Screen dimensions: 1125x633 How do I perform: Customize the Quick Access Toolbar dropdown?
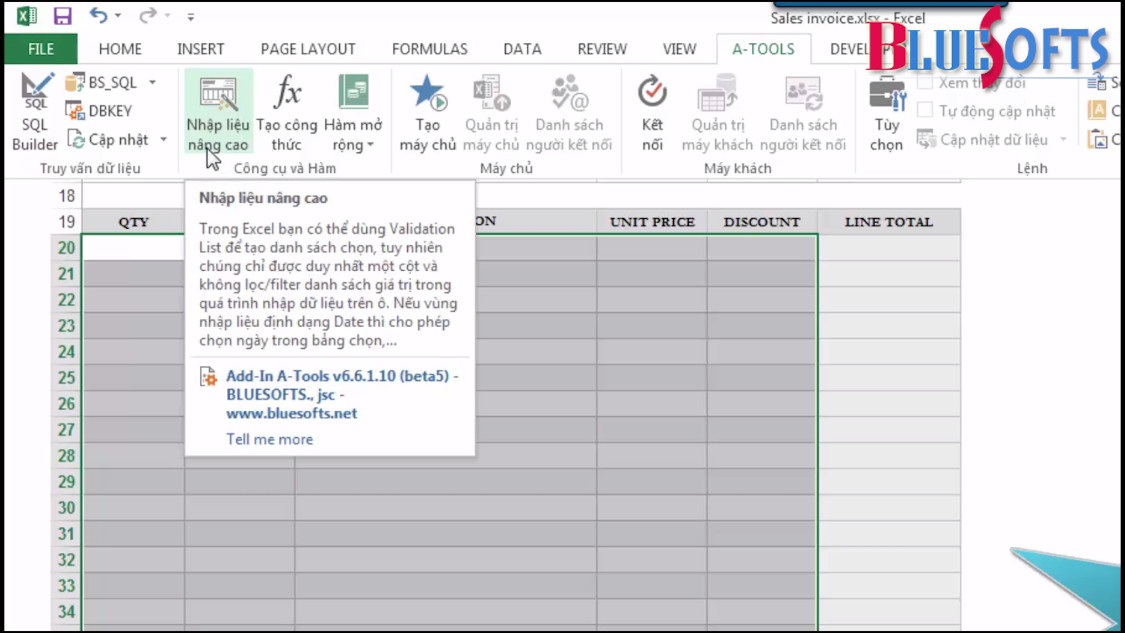tap(191, 16)
